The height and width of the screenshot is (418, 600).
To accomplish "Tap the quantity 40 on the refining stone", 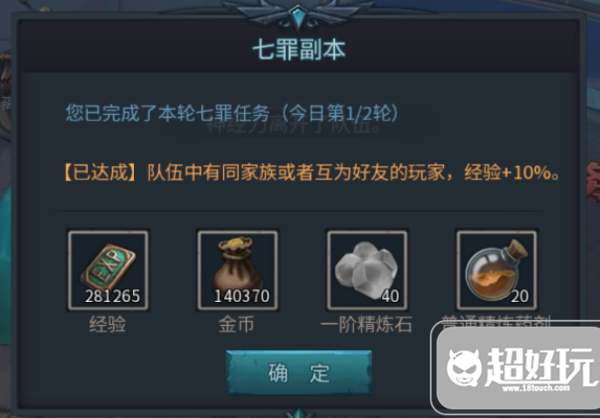I will [390, 296].
